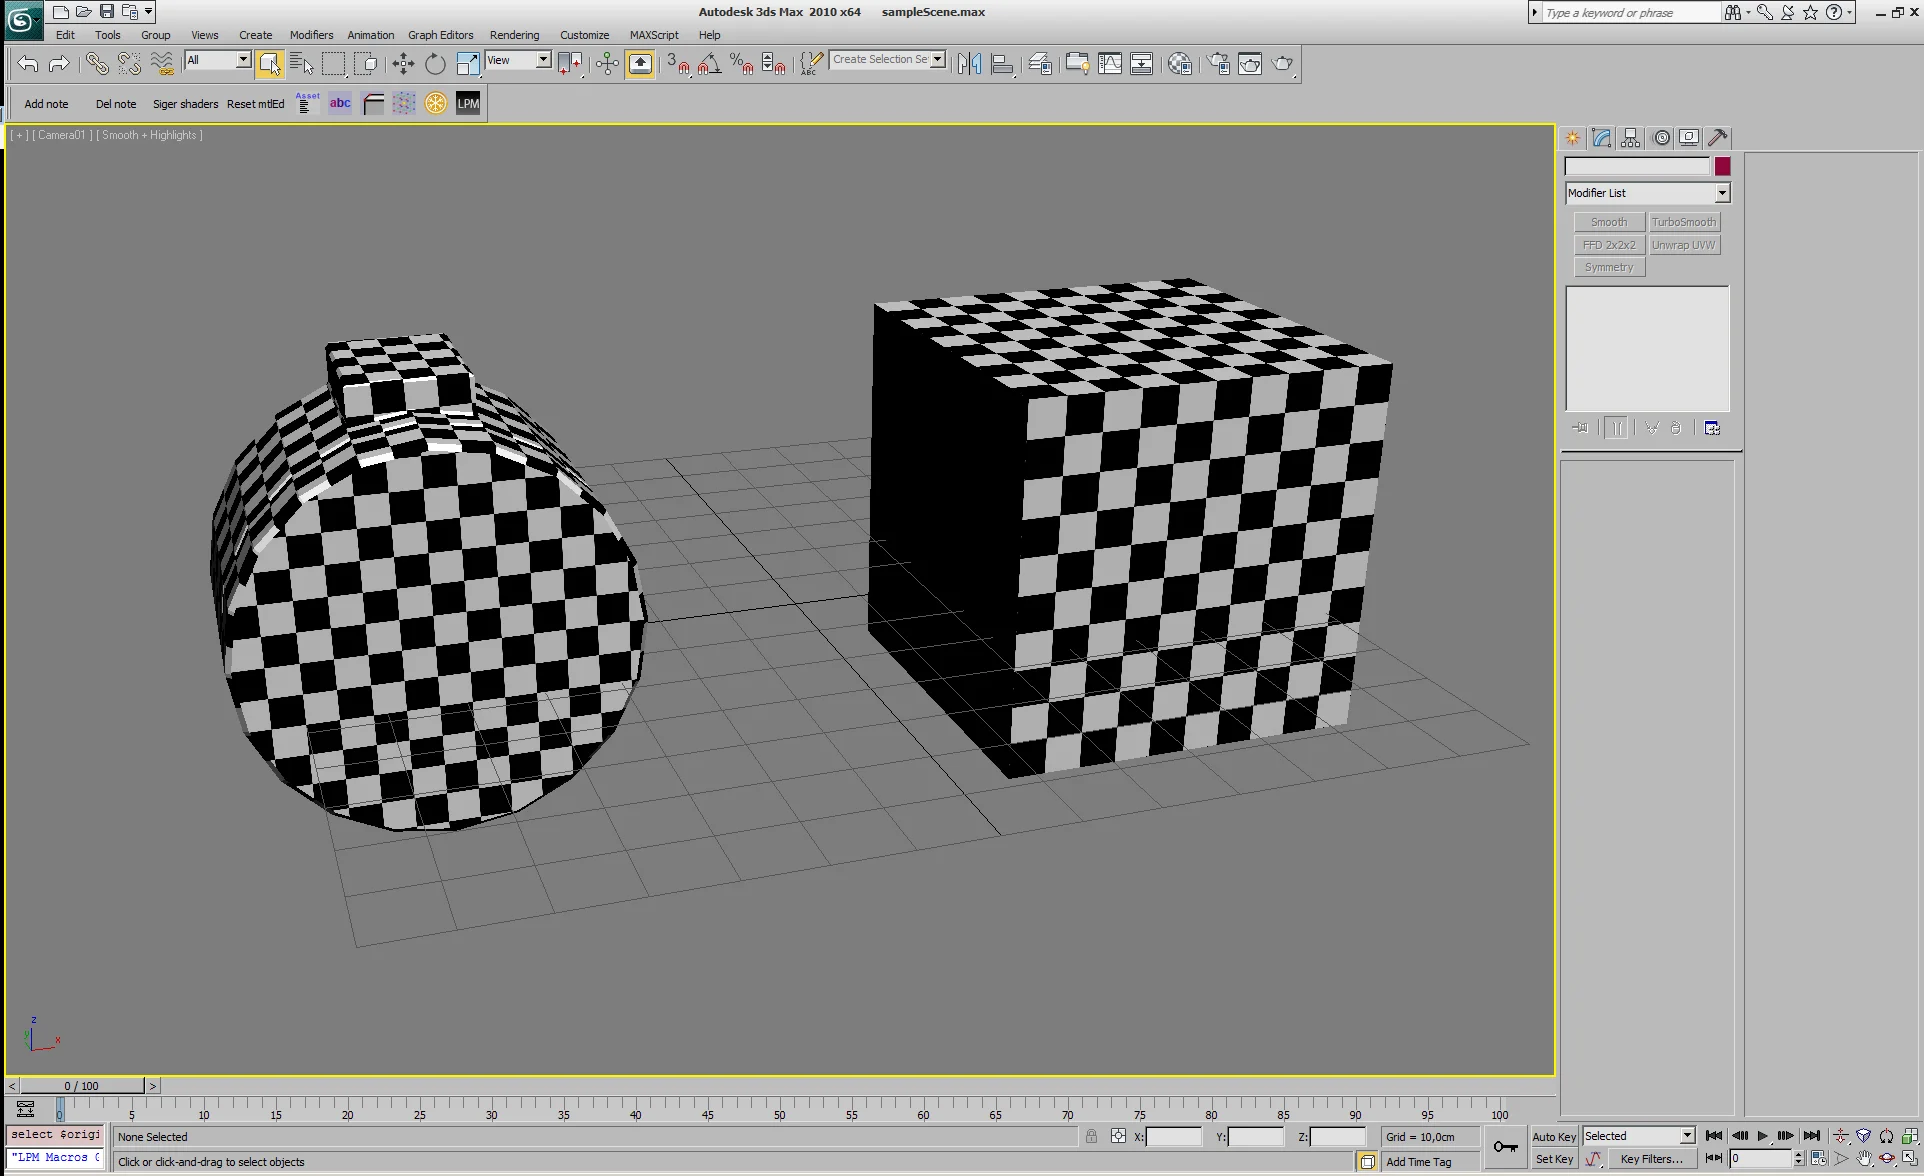Screen dimensions: 1924x1176
Task: Toggle Angle Snap
Action: (710, 64)
